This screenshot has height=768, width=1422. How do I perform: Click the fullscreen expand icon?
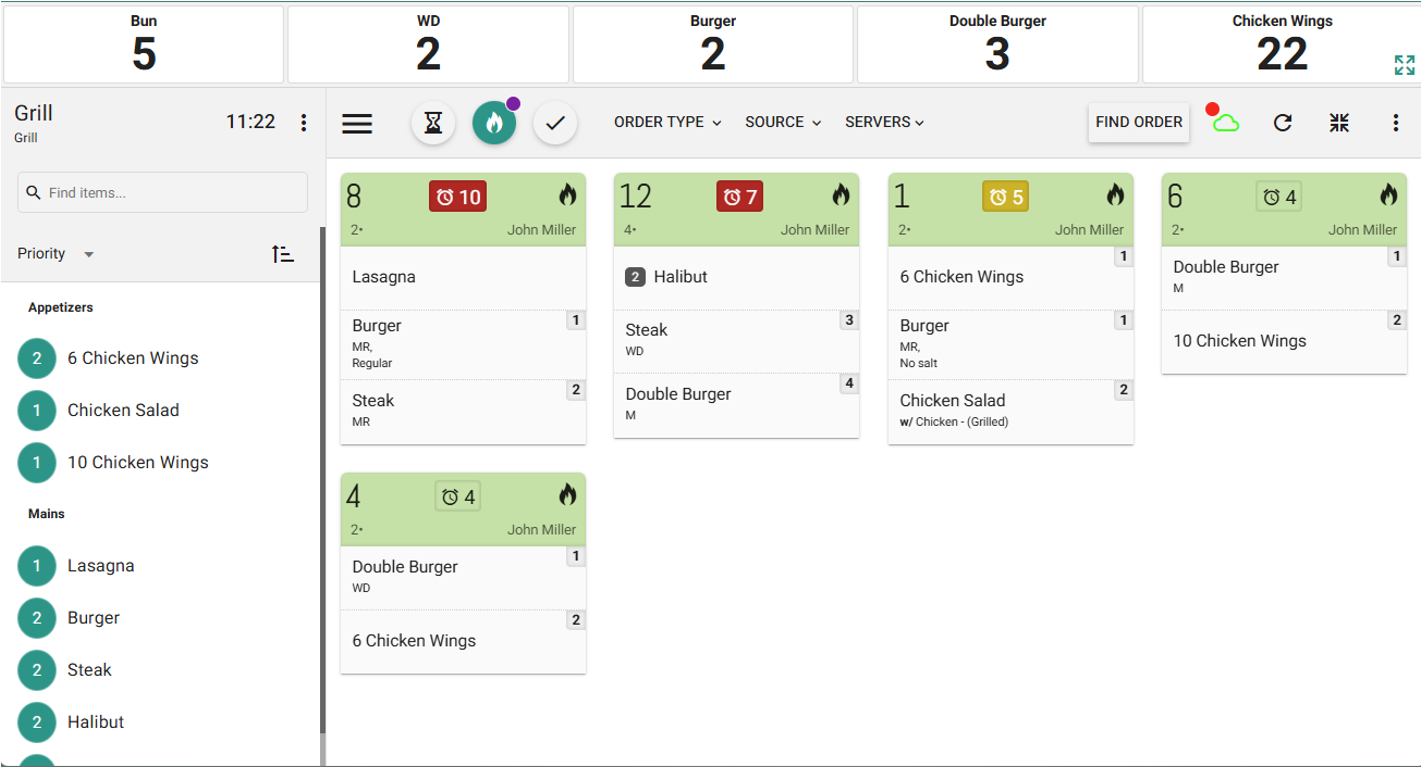pyautogui.click(x=1404, y=65)
